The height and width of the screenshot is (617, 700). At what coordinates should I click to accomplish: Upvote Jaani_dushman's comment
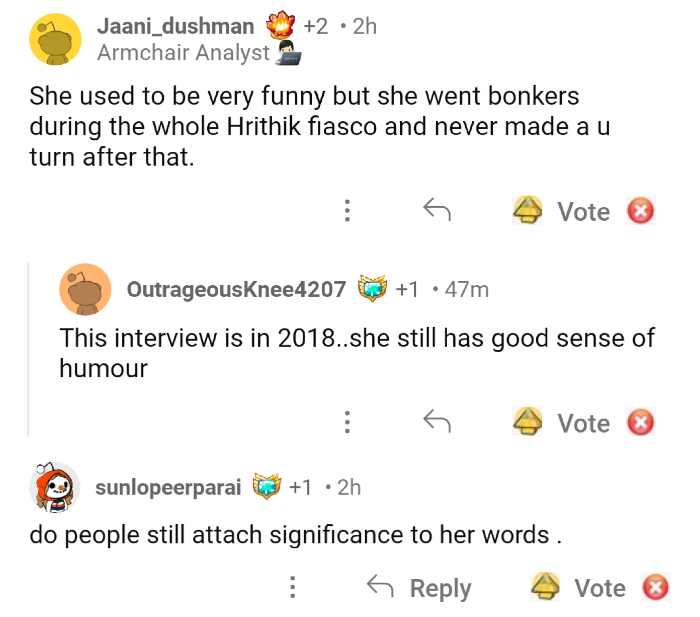click(x=529, y=211)
